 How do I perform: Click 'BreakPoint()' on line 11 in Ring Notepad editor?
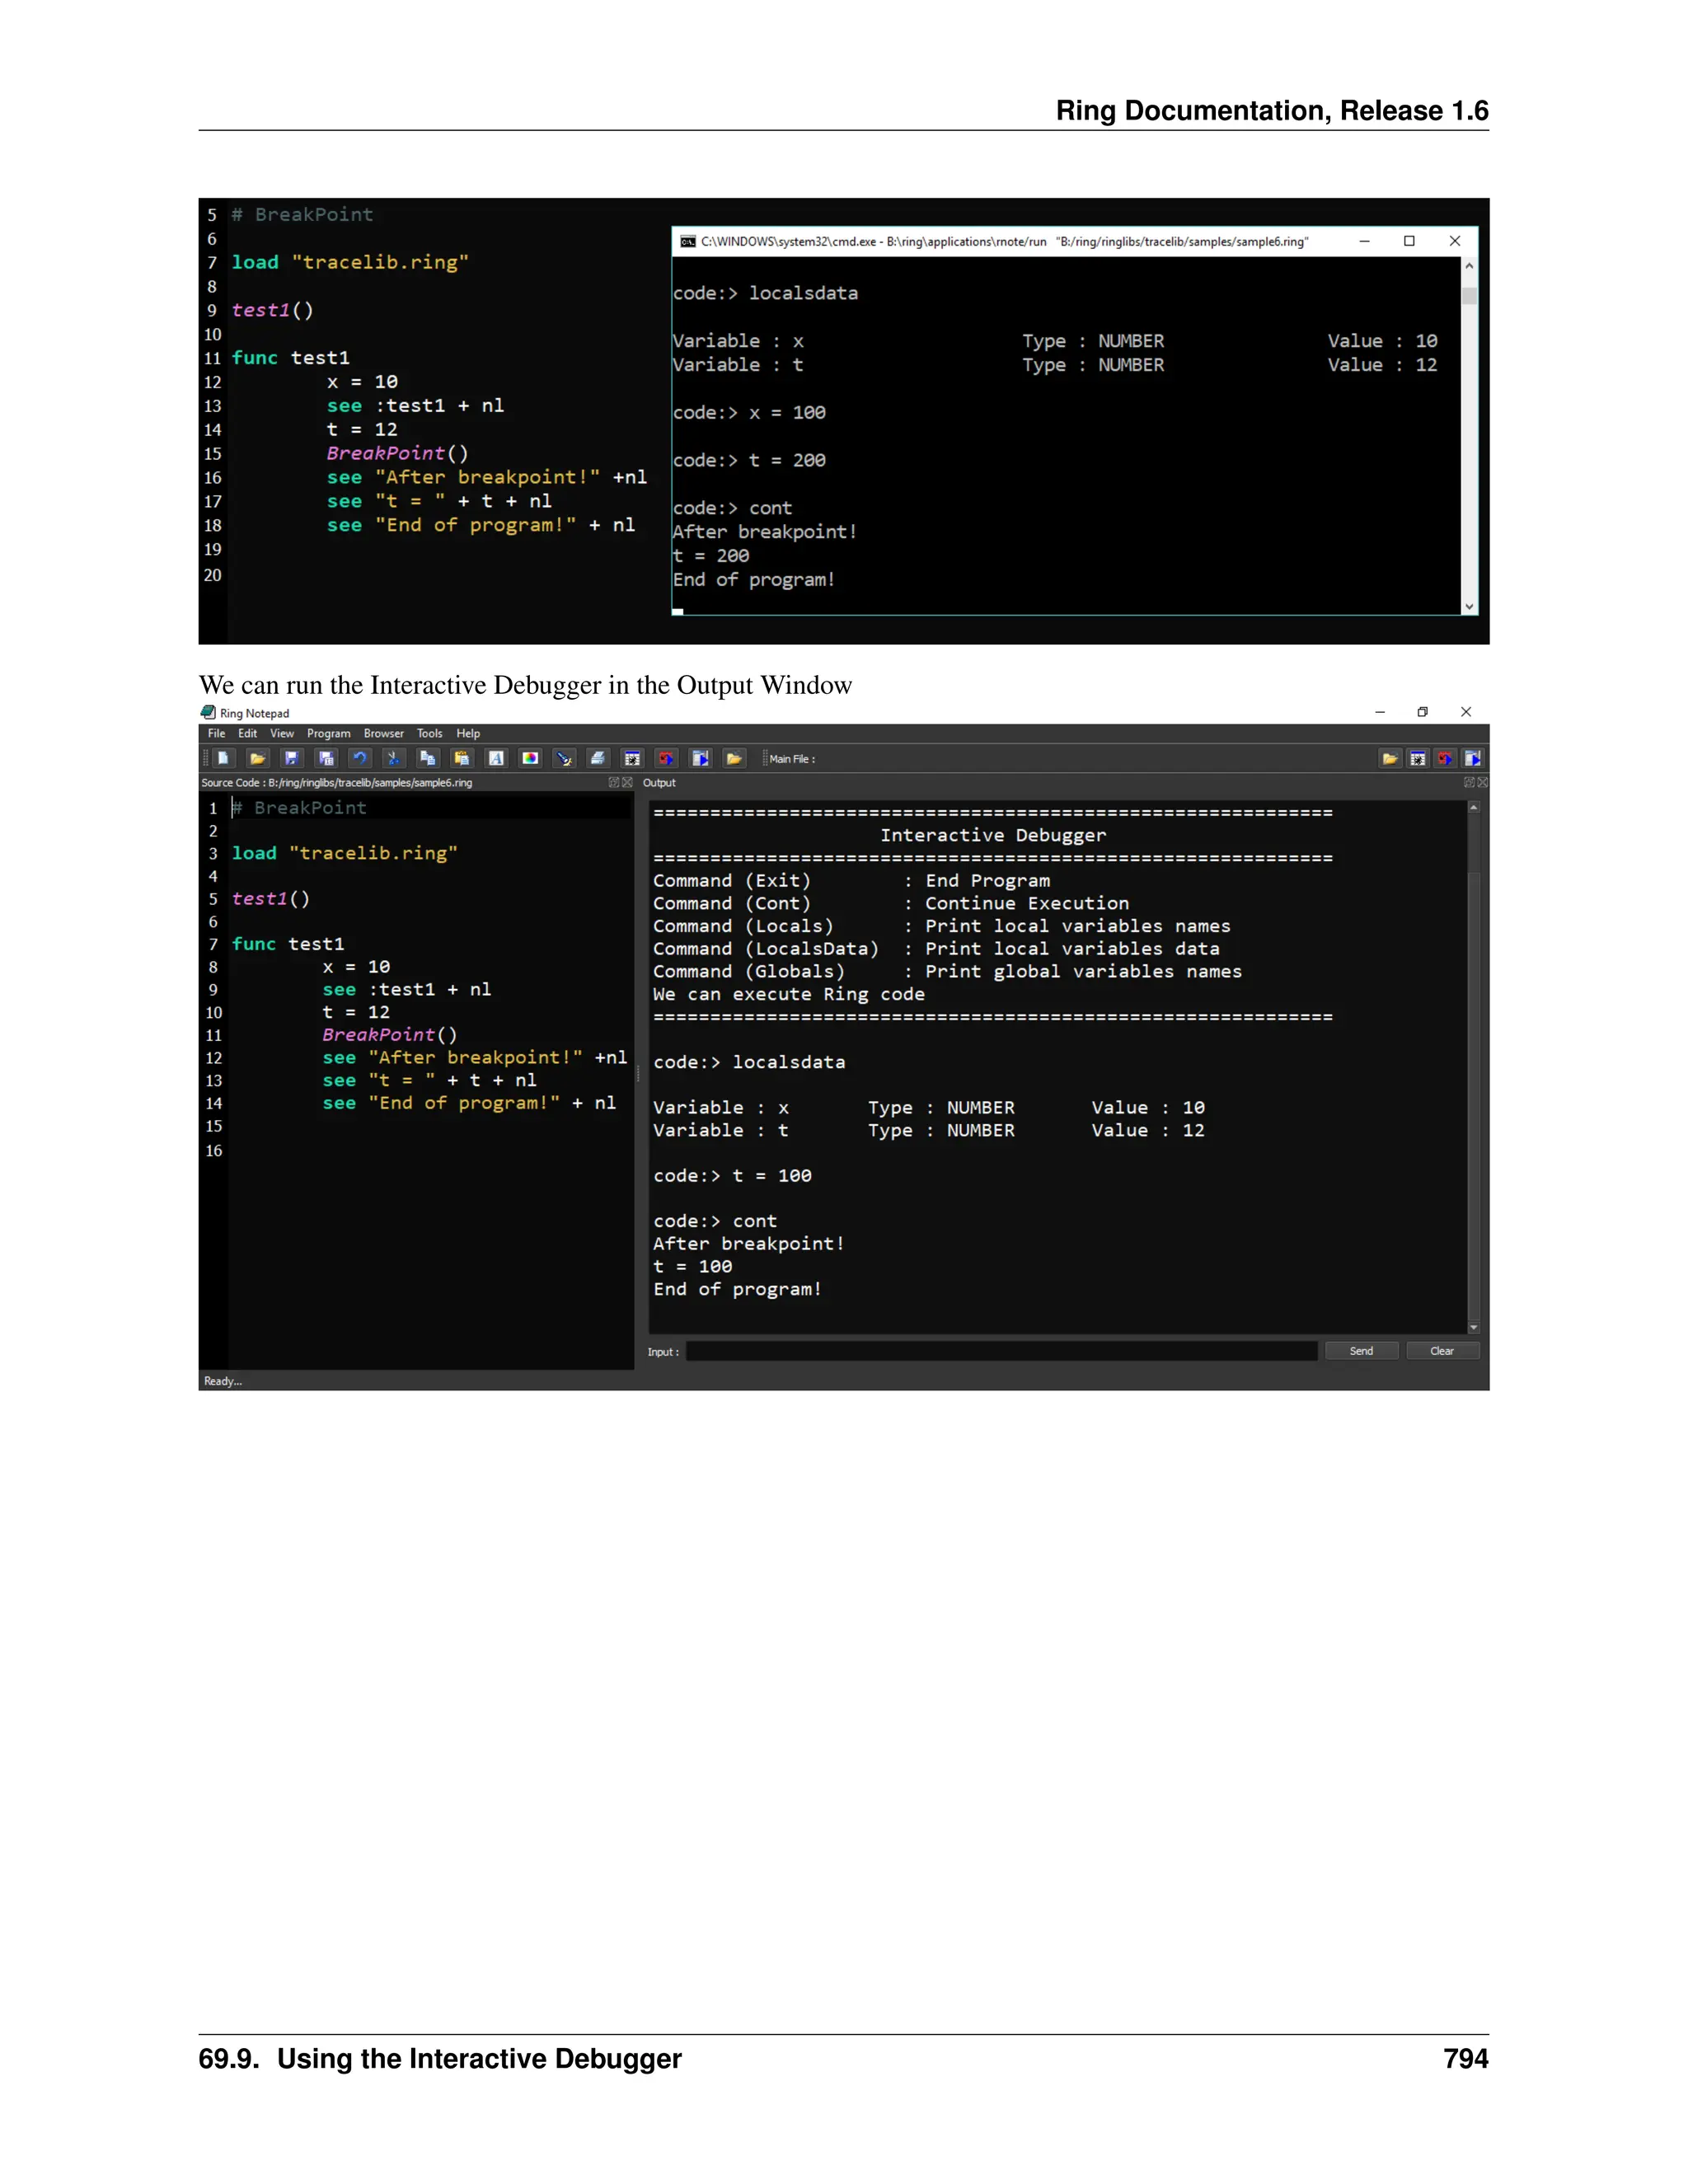pyautogui.click(x=389, y=1035)
